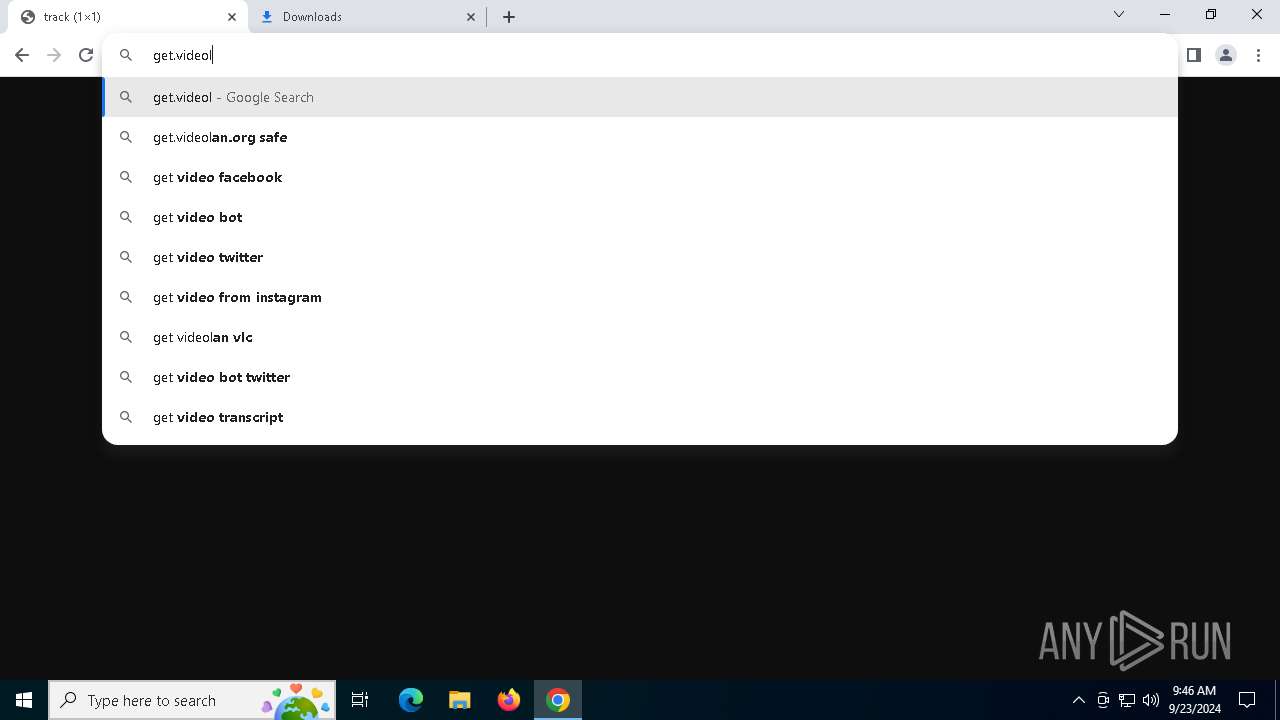Launch Firefox from the taskbar
Screen dimensions: 1280x720
coord(509,700)
